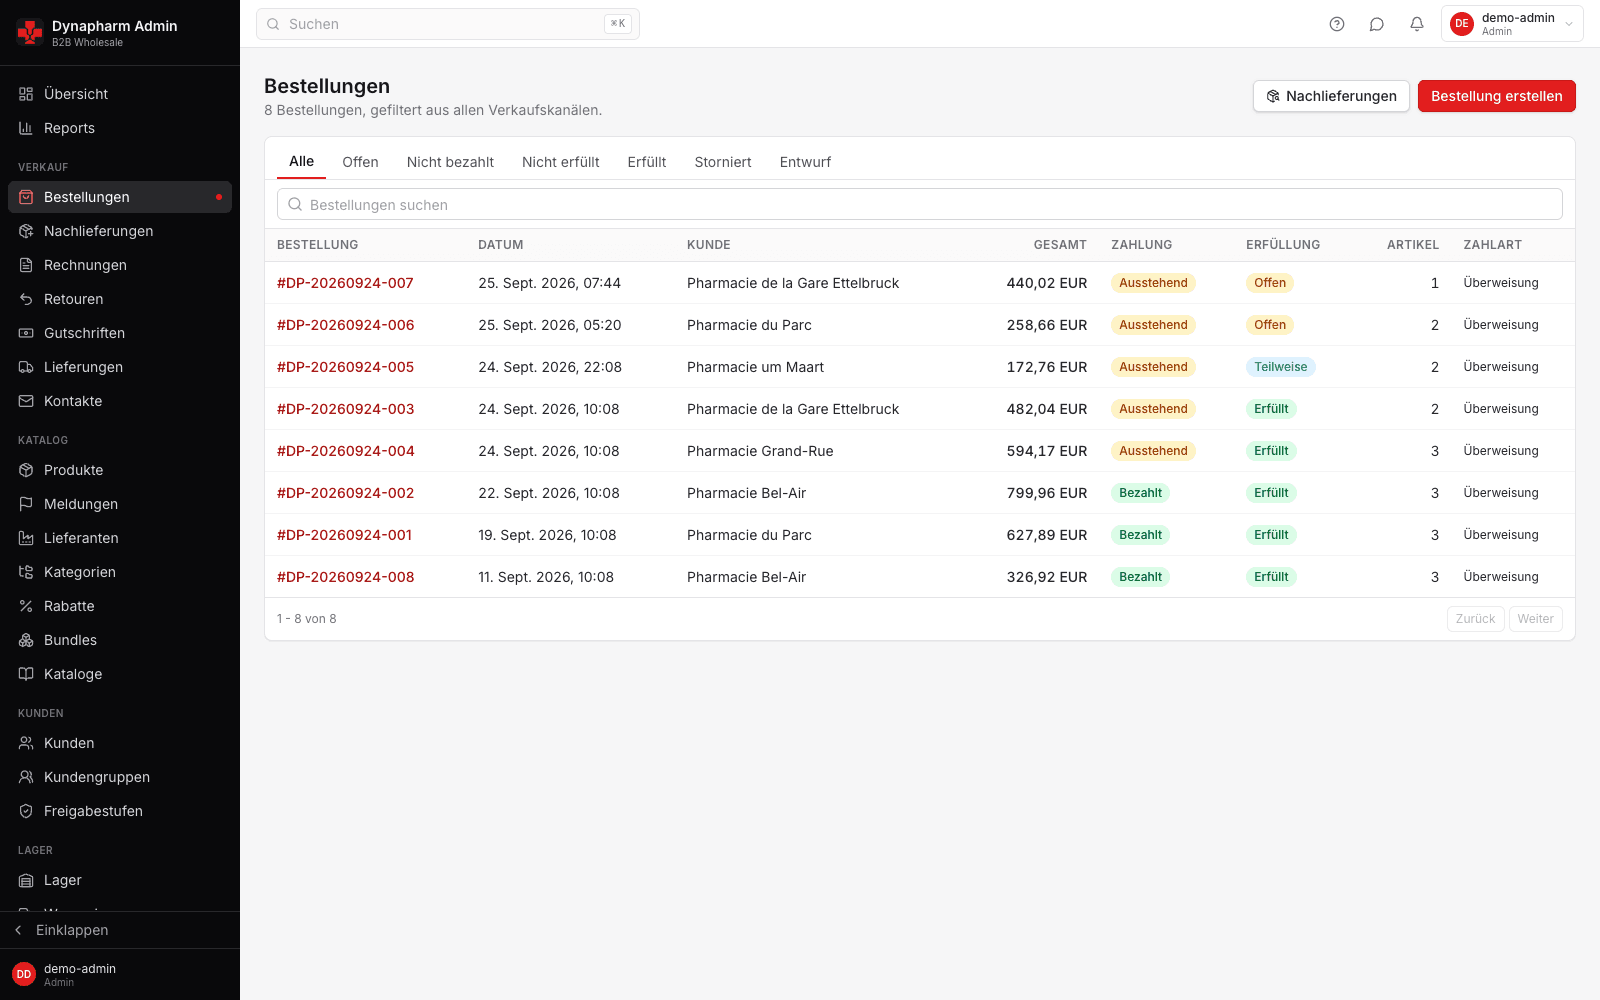Click the Bestellung erstellen button
This screenshot has width=1600, height=1000.
tap(1497, 96)
